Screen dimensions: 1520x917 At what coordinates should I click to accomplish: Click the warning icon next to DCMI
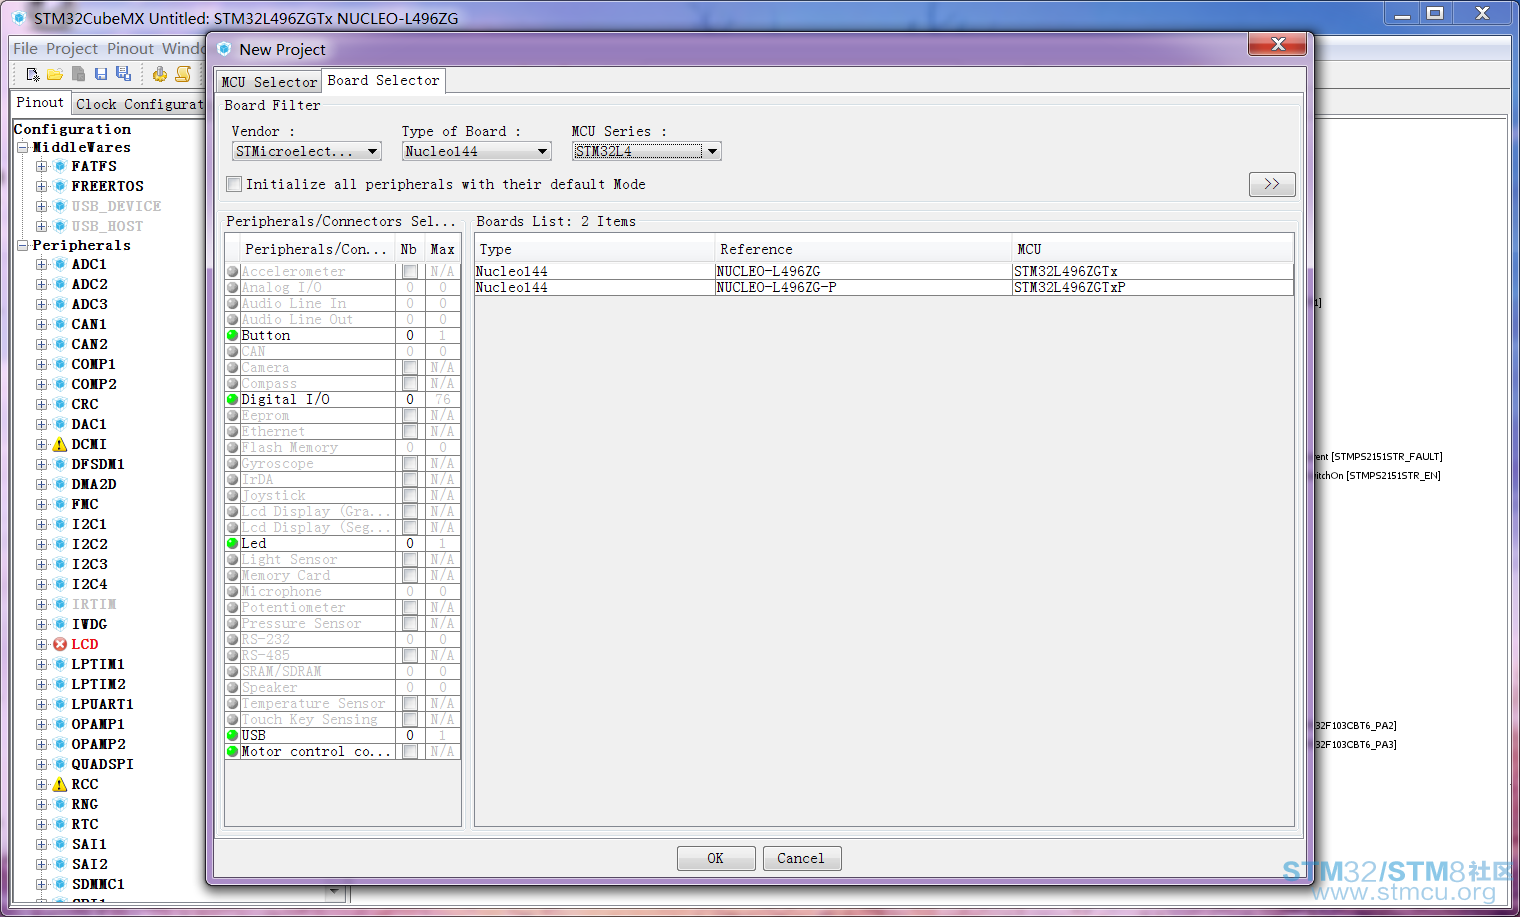[60, 445]
